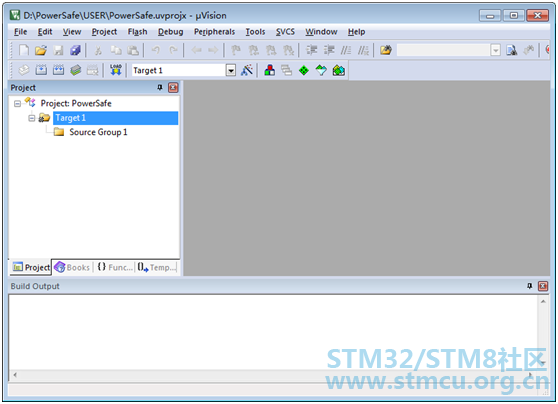558x404 pixels.
Task: Click the Save All icon
Action: tap(75, 50)
